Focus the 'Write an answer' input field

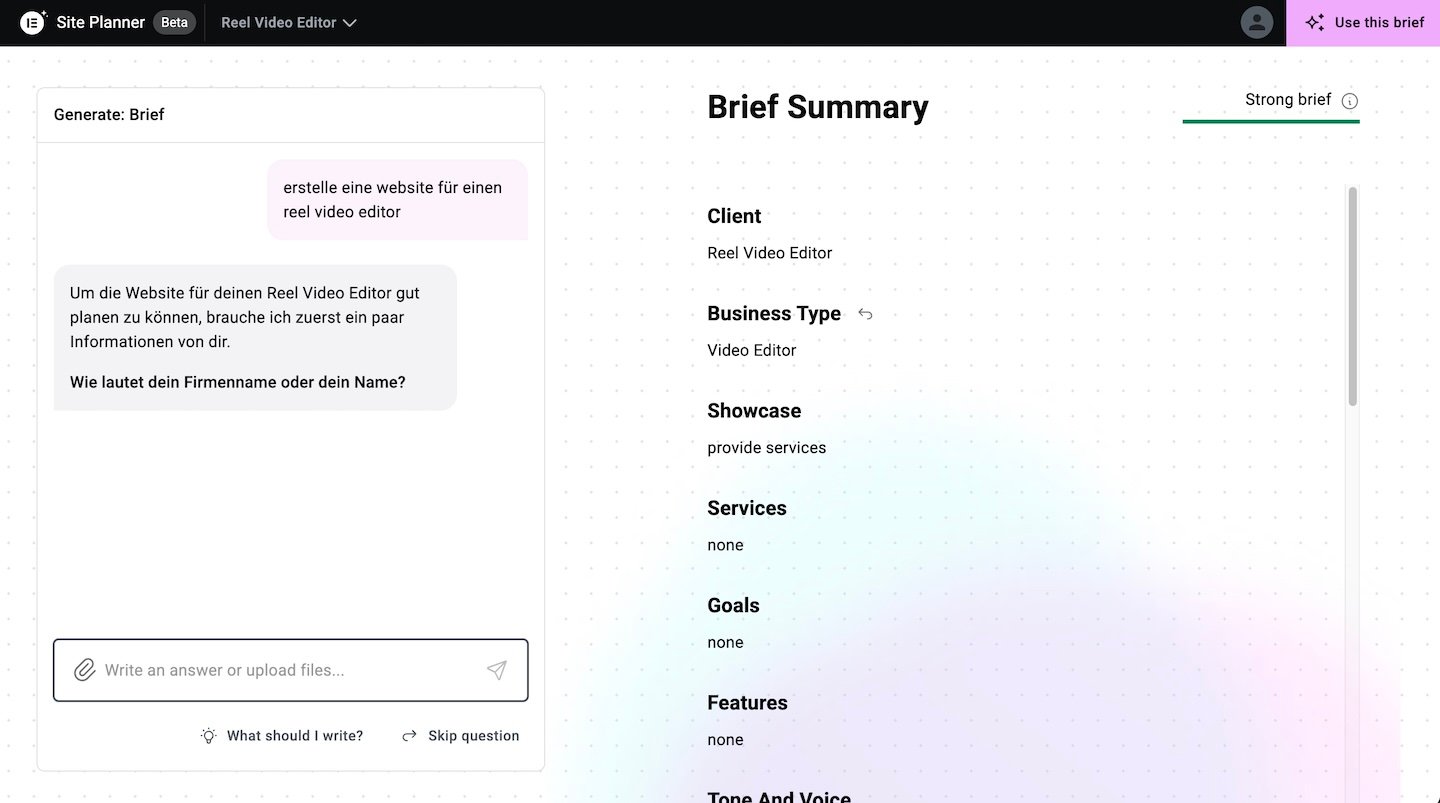coord(290,670)
